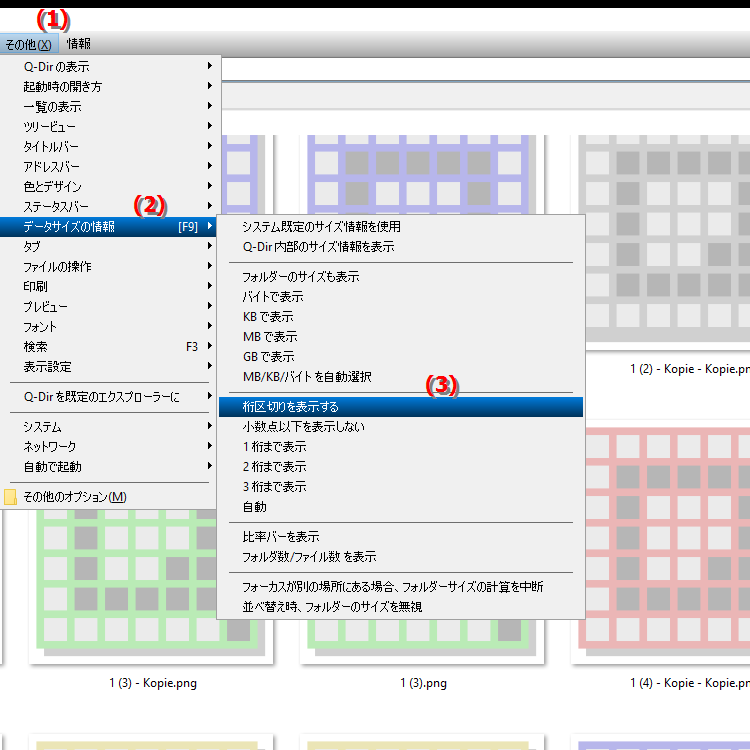The width and height of the screenshot is (750, 750).
Task: Expand arrow next to 表示設定
Action: [x=210, y=366]
